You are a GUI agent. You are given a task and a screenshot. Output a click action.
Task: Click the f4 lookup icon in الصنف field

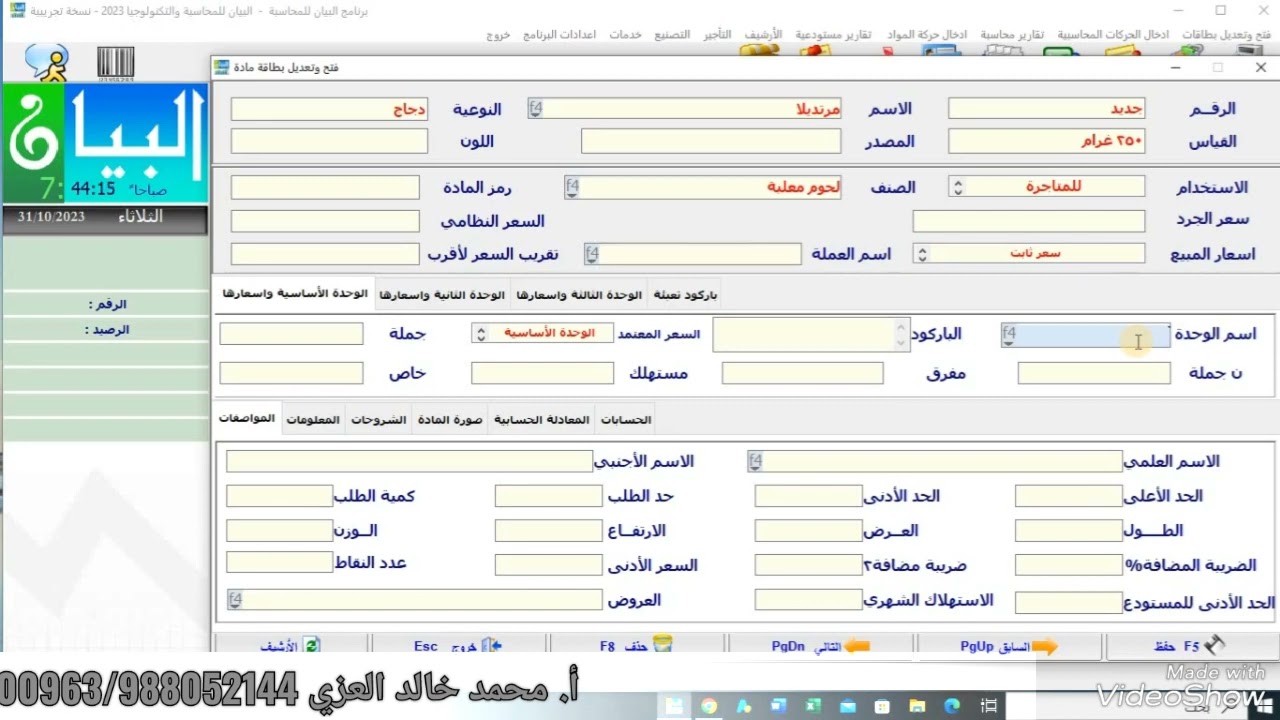click(572, 186)
